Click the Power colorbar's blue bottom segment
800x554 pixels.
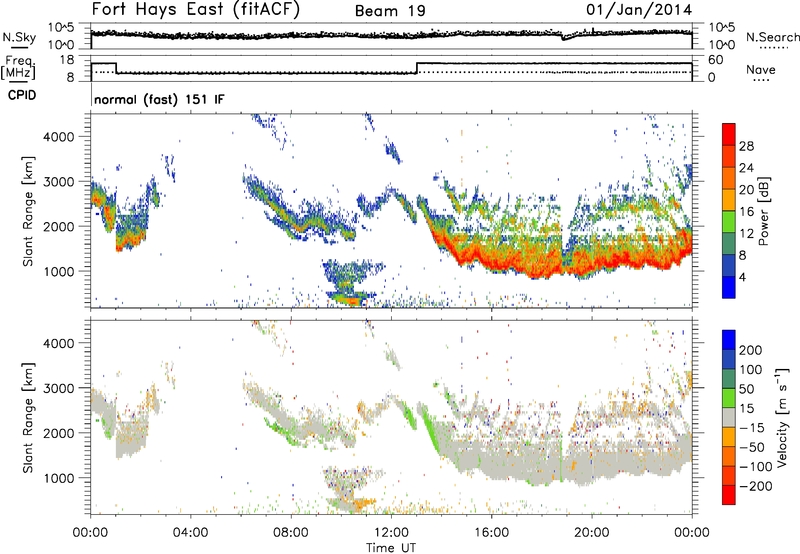click(x=729, y=287)
